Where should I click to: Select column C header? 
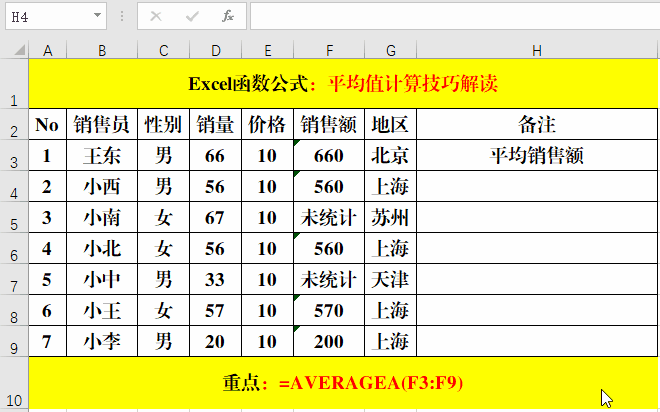pos(163,51)
